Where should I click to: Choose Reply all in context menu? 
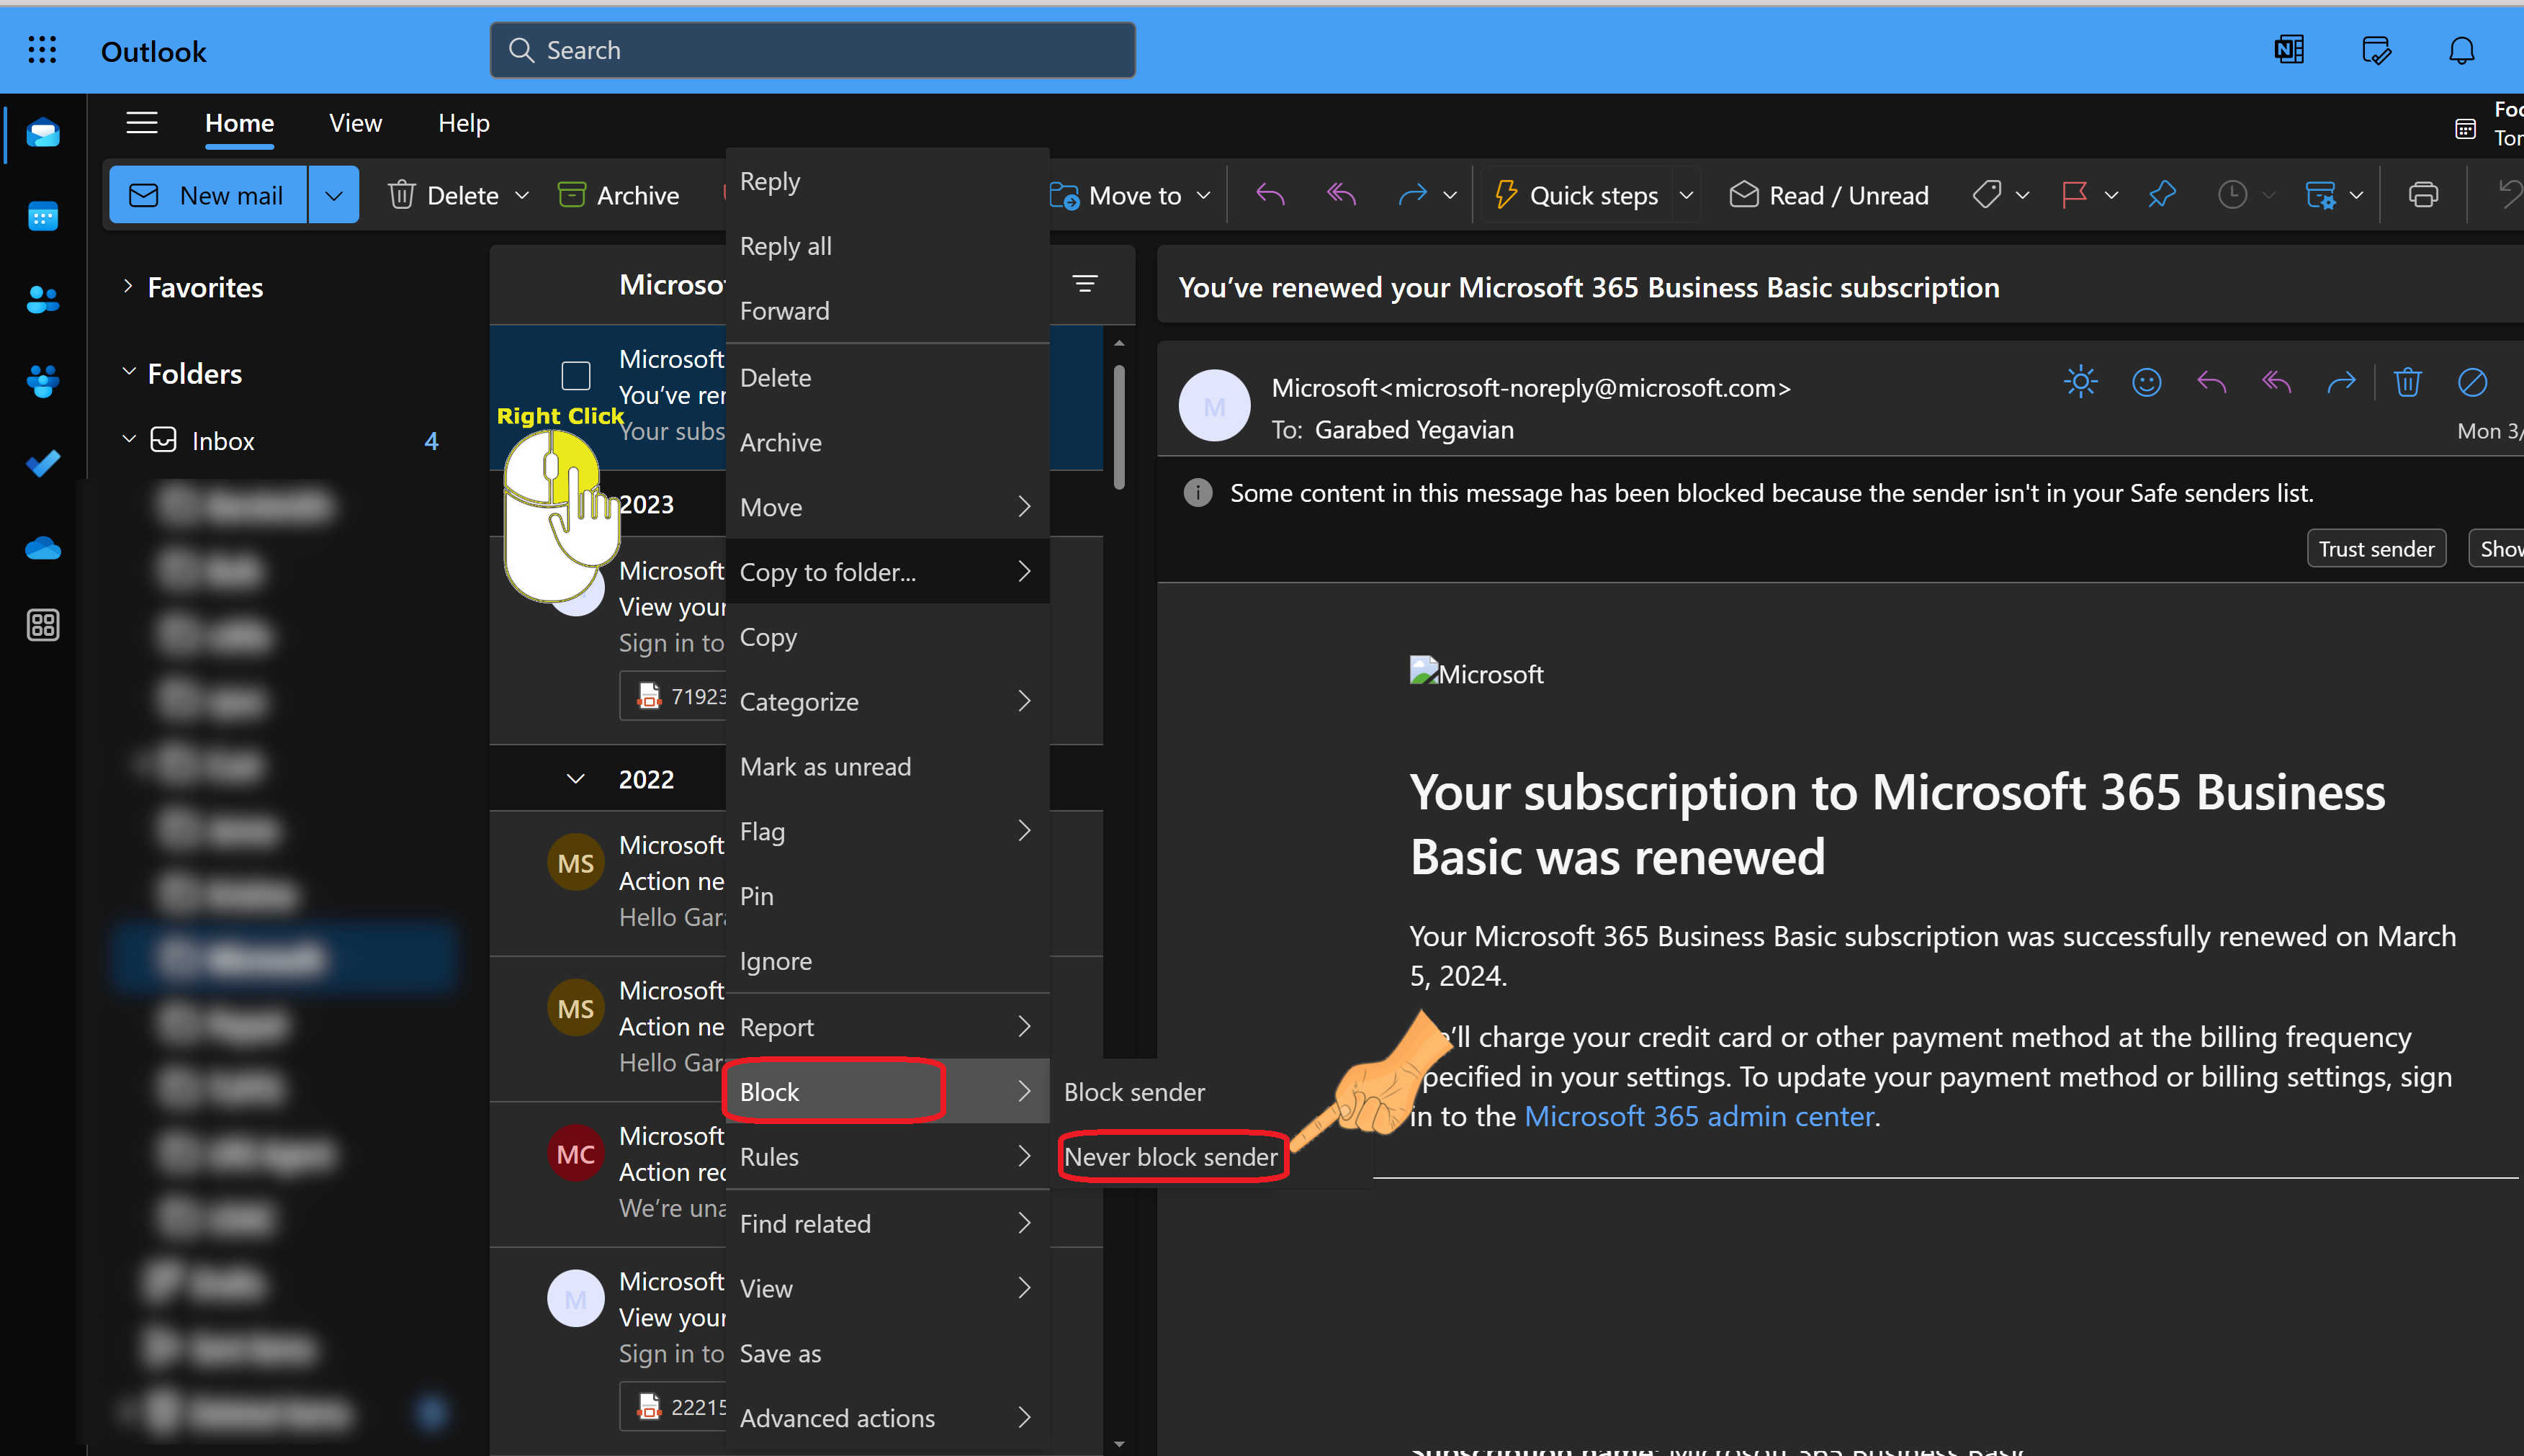(x=887, y=246)
